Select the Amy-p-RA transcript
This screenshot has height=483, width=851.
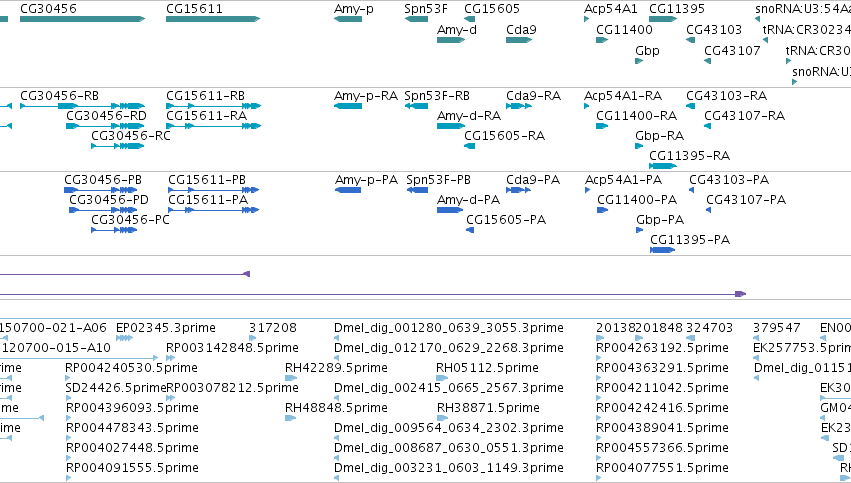pos(348,106)
